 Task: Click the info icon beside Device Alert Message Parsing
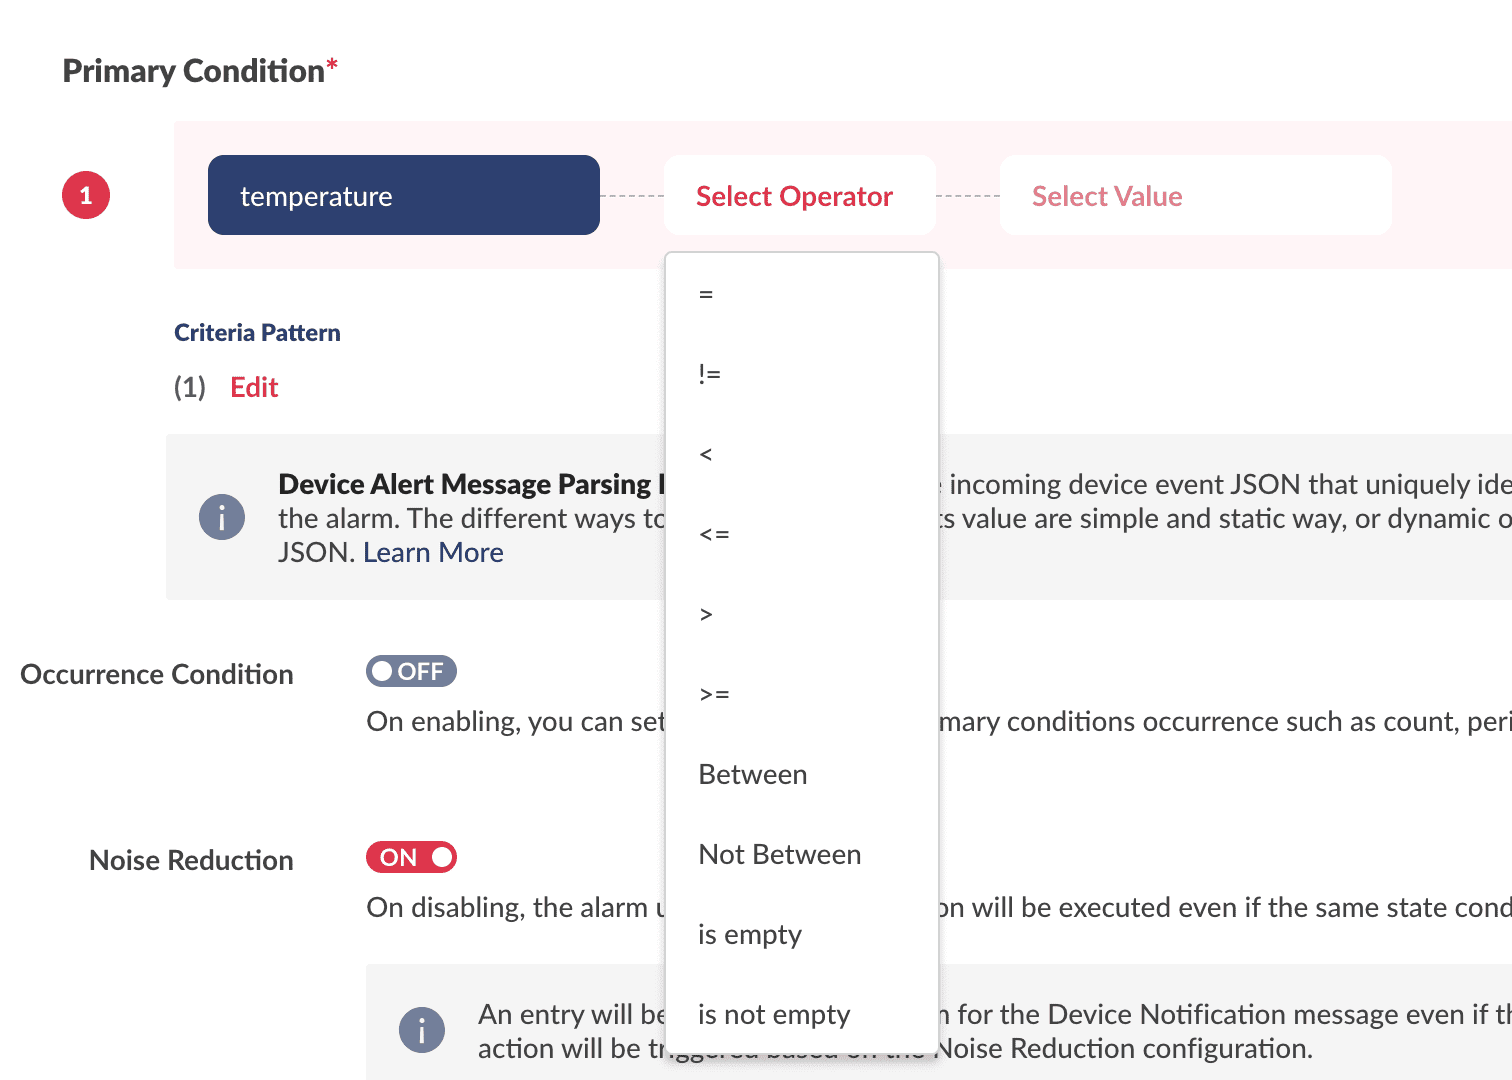tap(221, 517)
